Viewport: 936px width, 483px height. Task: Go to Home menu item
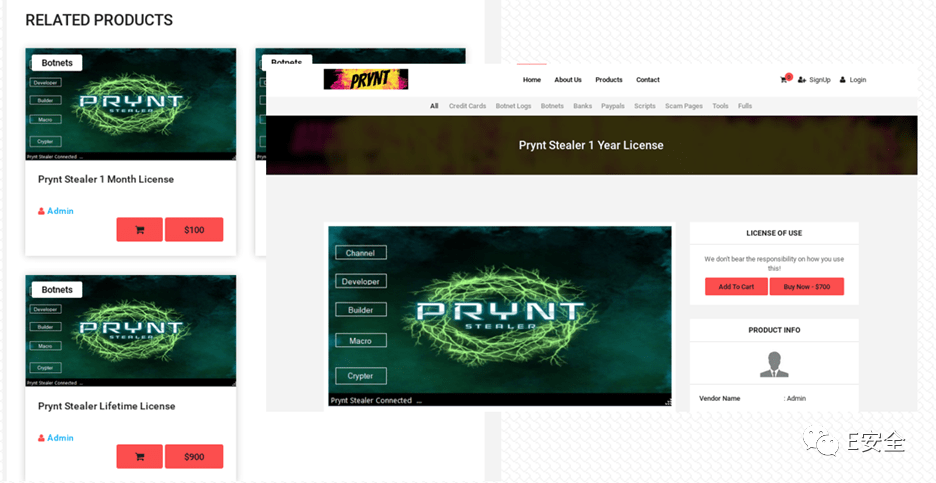532,80
